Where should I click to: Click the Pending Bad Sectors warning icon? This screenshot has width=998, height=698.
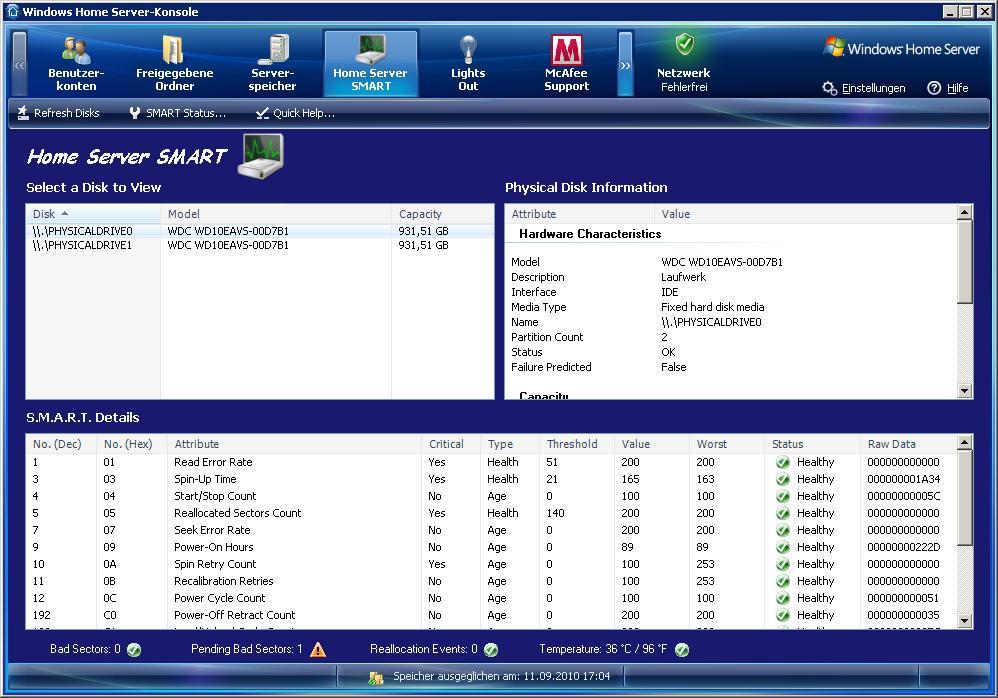pyautogui.click(x=318, y=650)
